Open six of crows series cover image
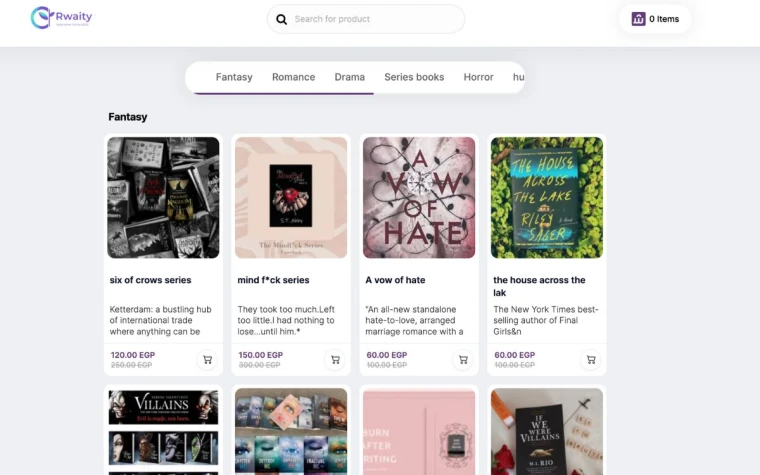This screenshot has height=475, width=760. click(x=163, y=198)
